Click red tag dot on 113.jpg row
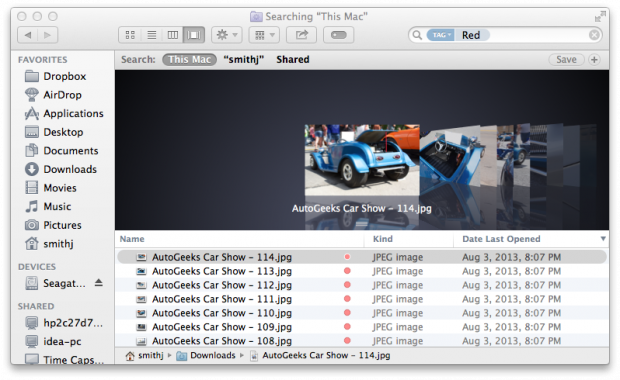Image resolution: width=620 pixels, height=380 pixels. coord(347,271)
